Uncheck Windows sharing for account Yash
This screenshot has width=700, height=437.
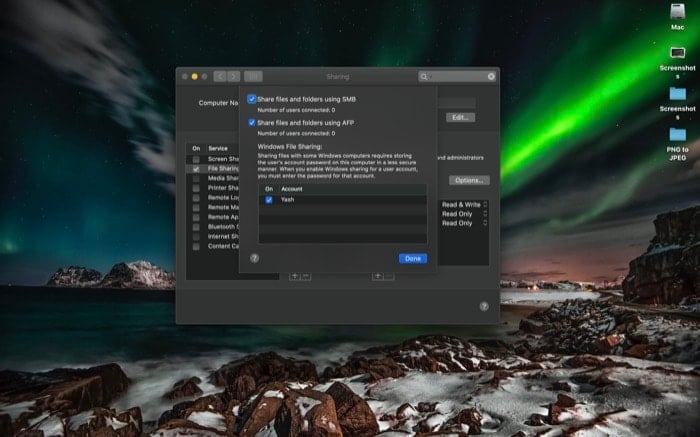(269, 200)
